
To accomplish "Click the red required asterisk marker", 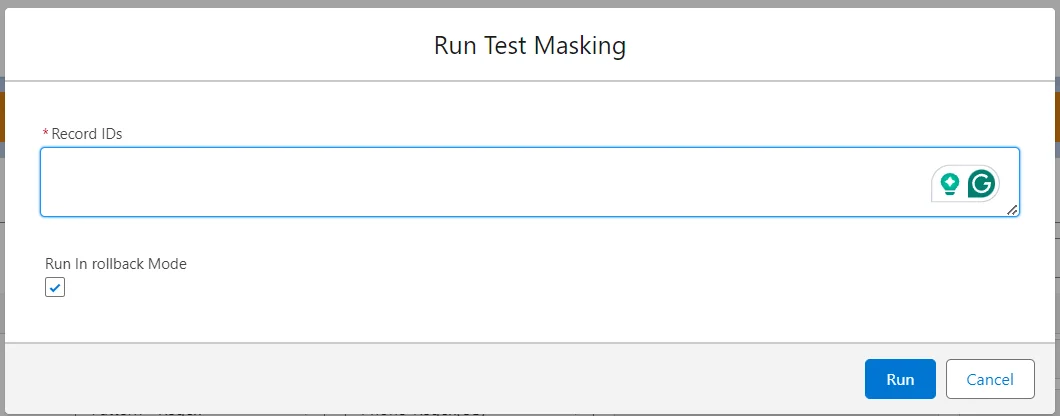I will [x=45, y=133].
